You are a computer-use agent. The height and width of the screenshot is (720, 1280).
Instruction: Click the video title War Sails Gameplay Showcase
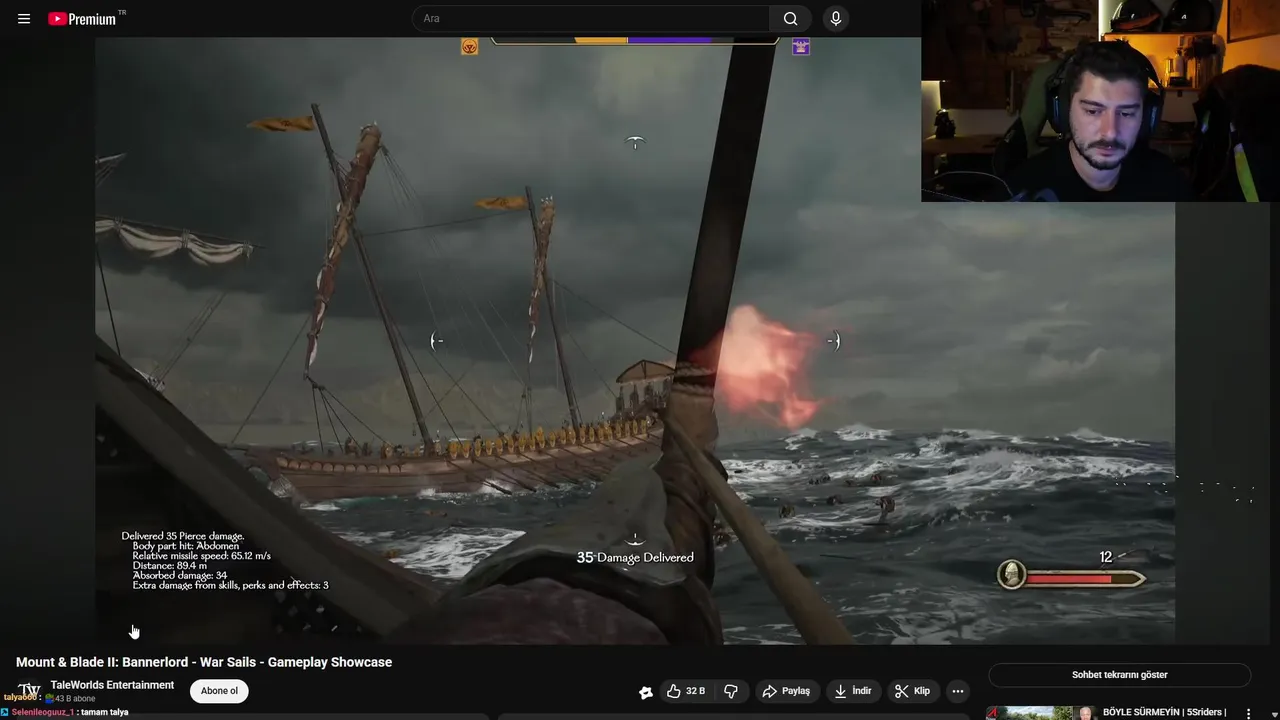click(204, 662)
